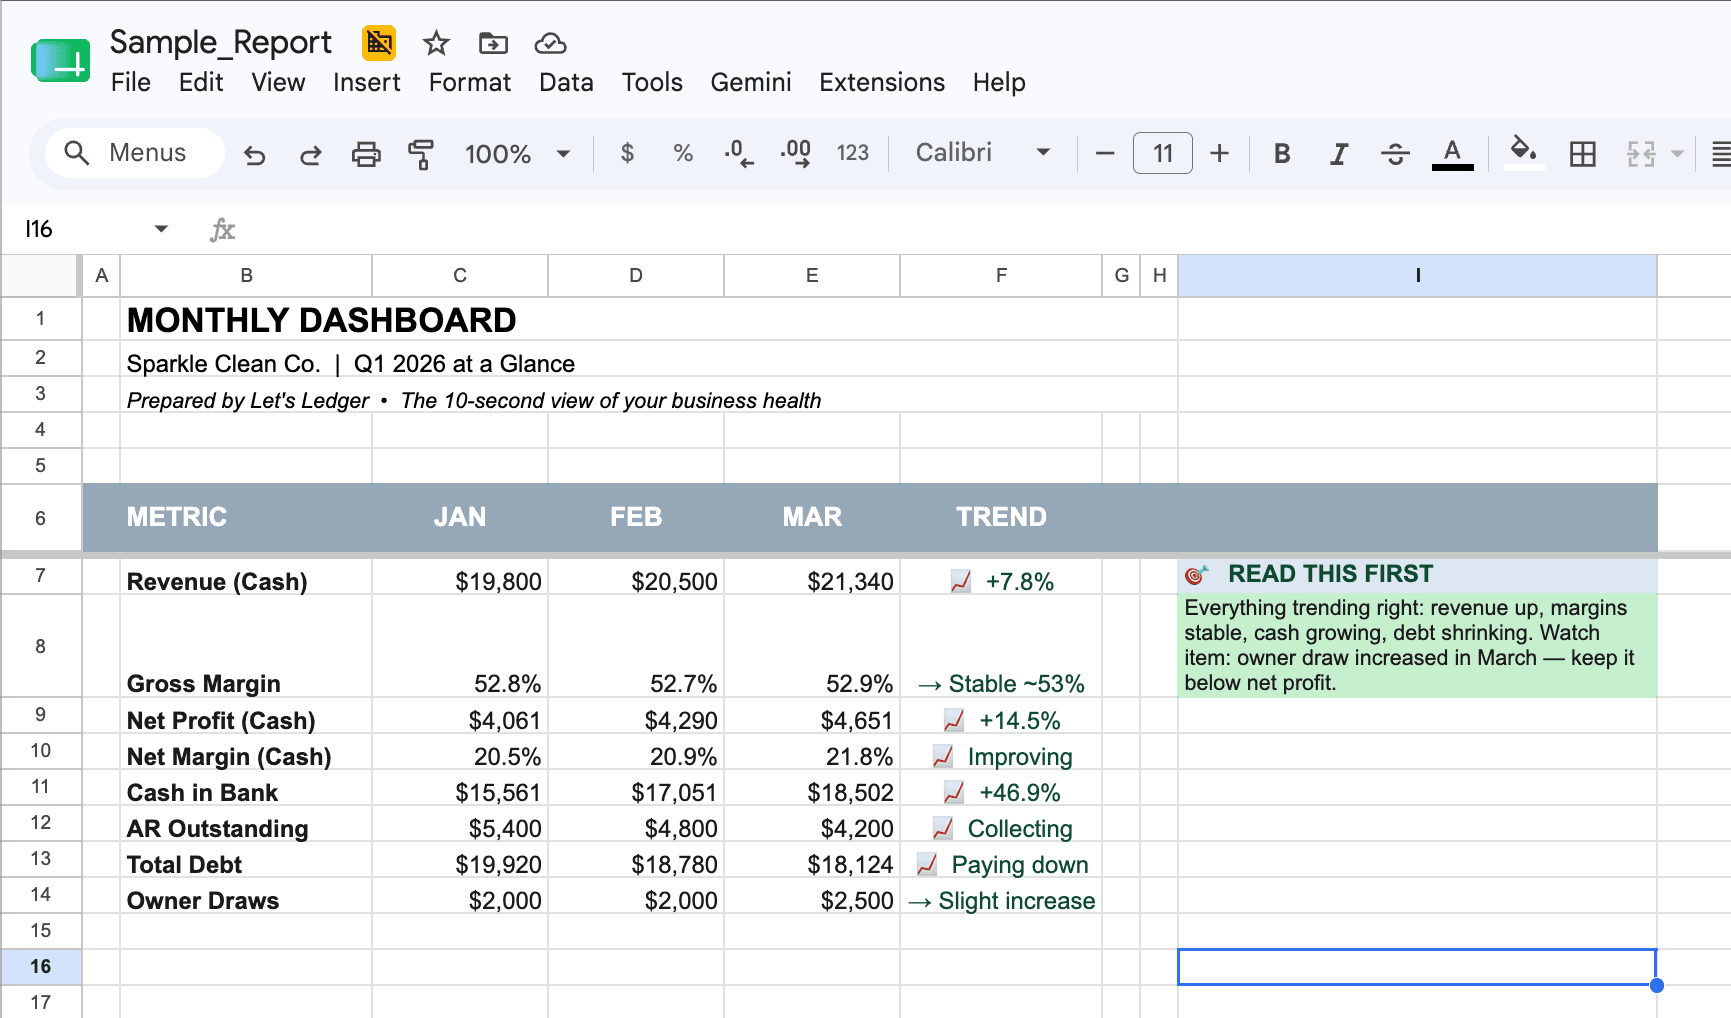This screenshot has height=1018, width=1731.
Task: Move document using the folder icon
Action: (x=493, y=43)
